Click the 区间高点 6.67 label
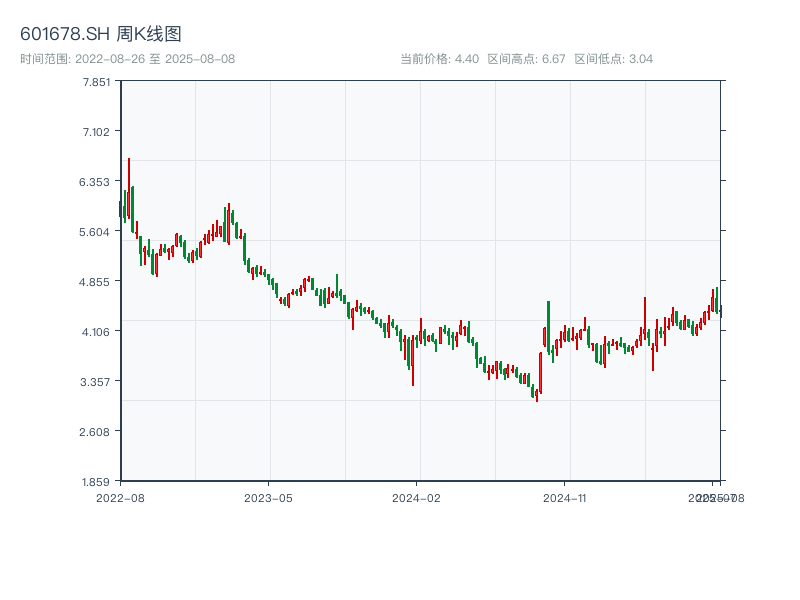Screen dimensions: 800x600 tap(526, 59)
